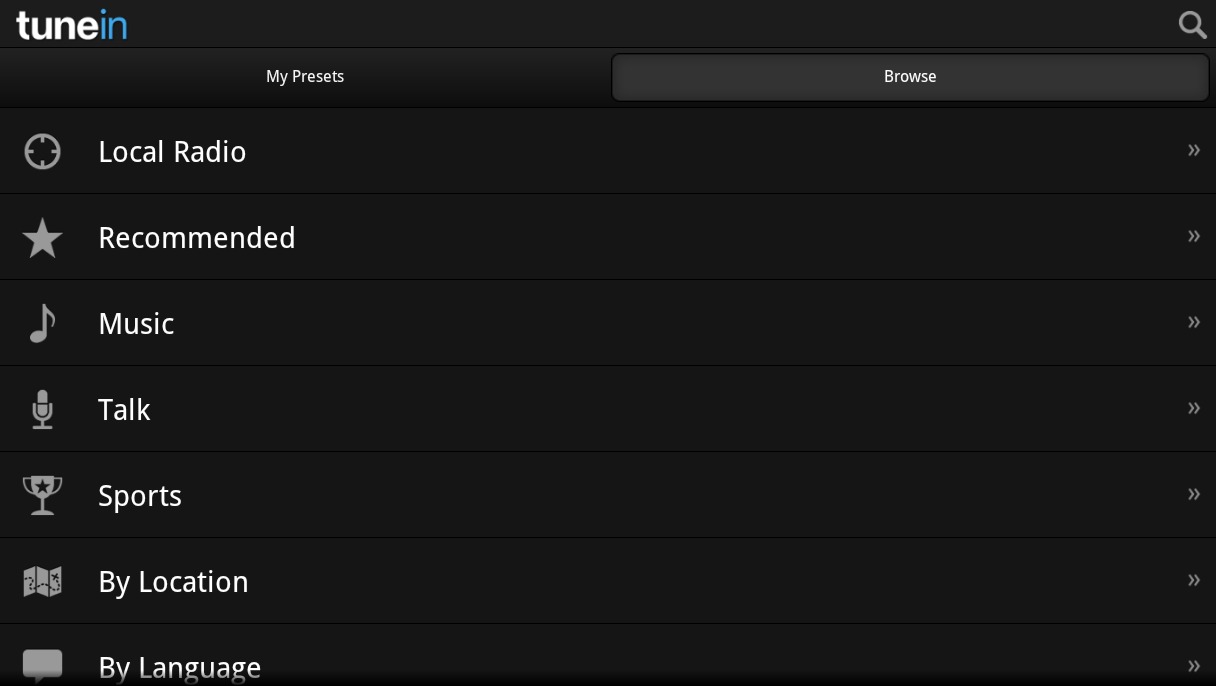The width and height of the screenshot is (1216, 686).
Task: Expand the Talk category chevron
Action: tap(1193, 409)
